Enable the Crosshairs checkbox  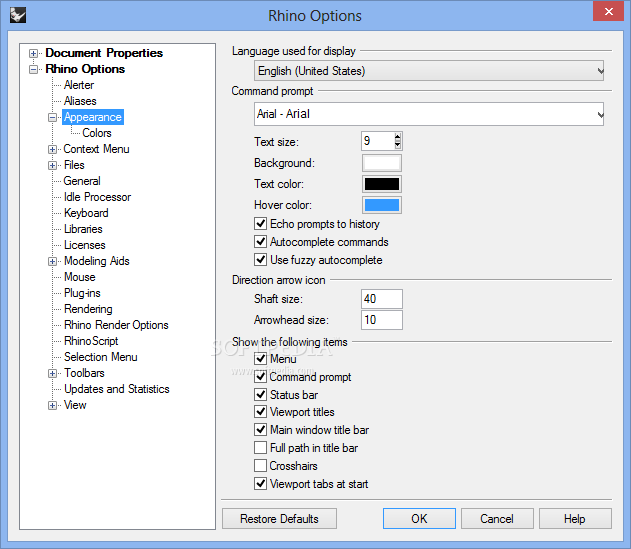260,466
